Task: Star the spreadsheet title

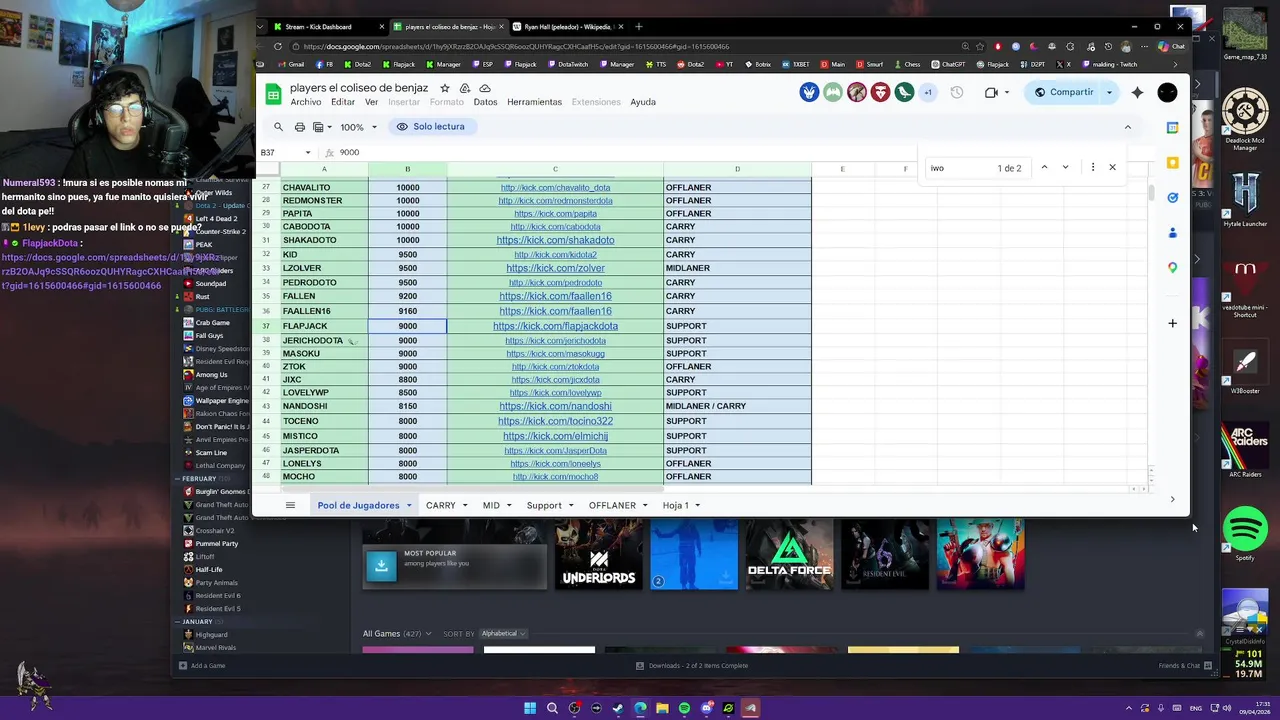Action: [x=445, y=88]
